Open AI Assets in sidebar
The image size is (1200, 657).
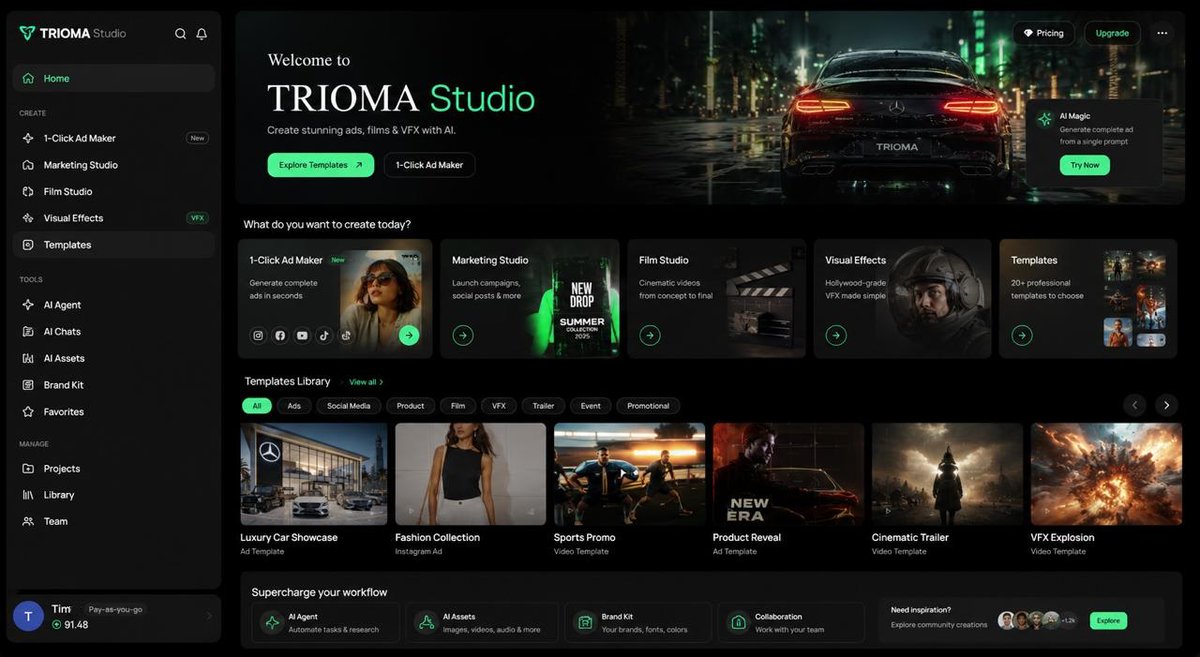click(114, 358)
